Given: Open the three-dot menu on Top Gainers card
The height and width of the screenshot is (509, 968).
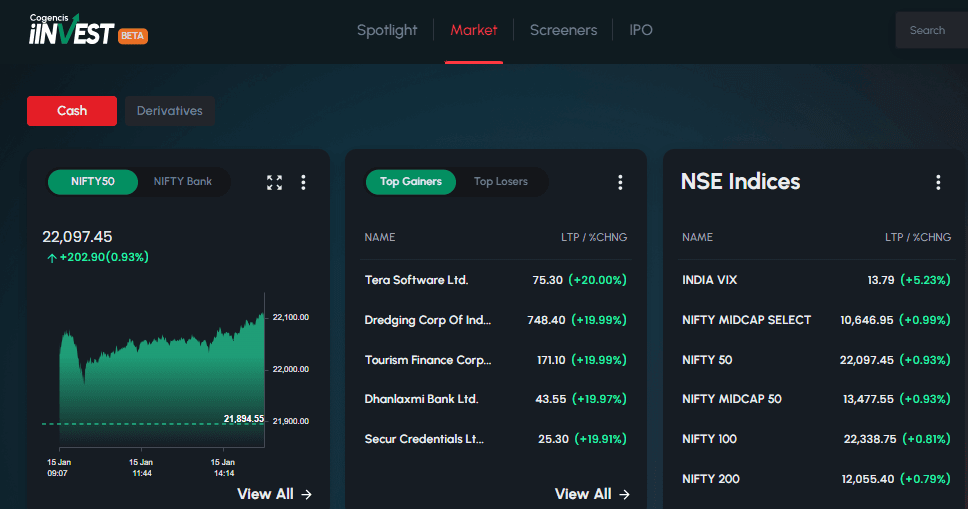Looking at the screenshot, I should tap(620, 182).
